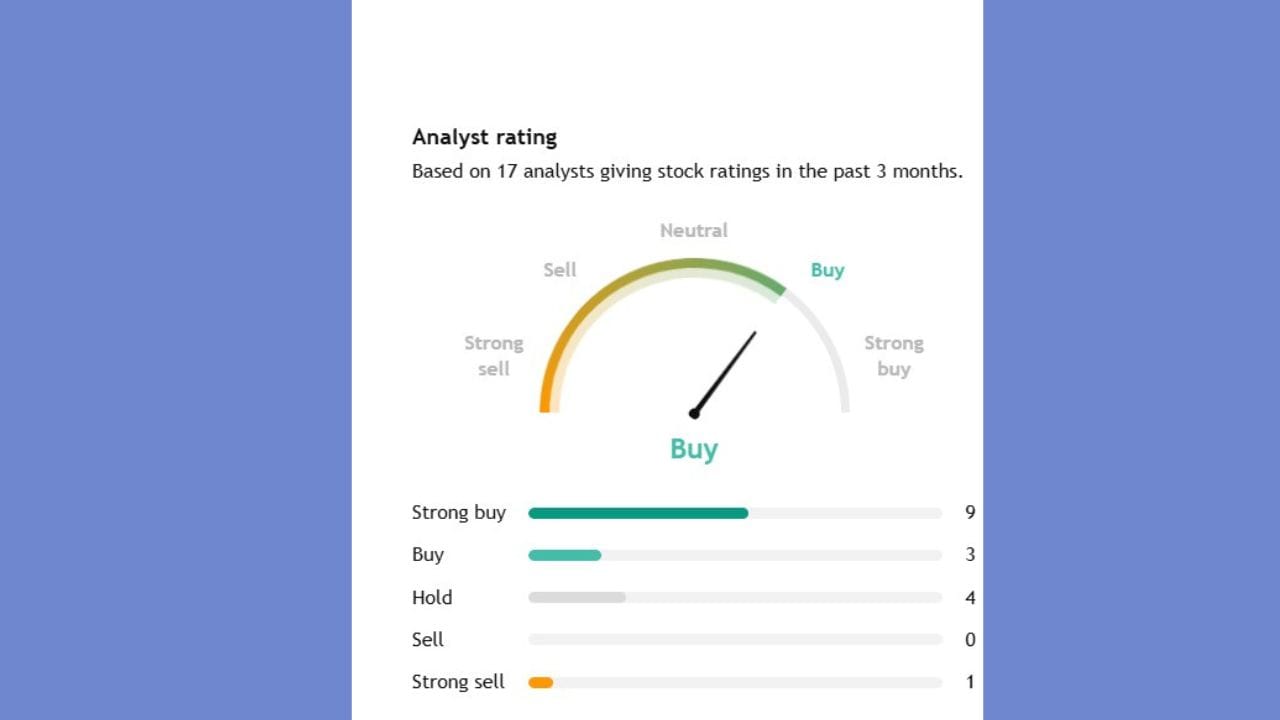Click the large Buy verdict below gauge

694,449
